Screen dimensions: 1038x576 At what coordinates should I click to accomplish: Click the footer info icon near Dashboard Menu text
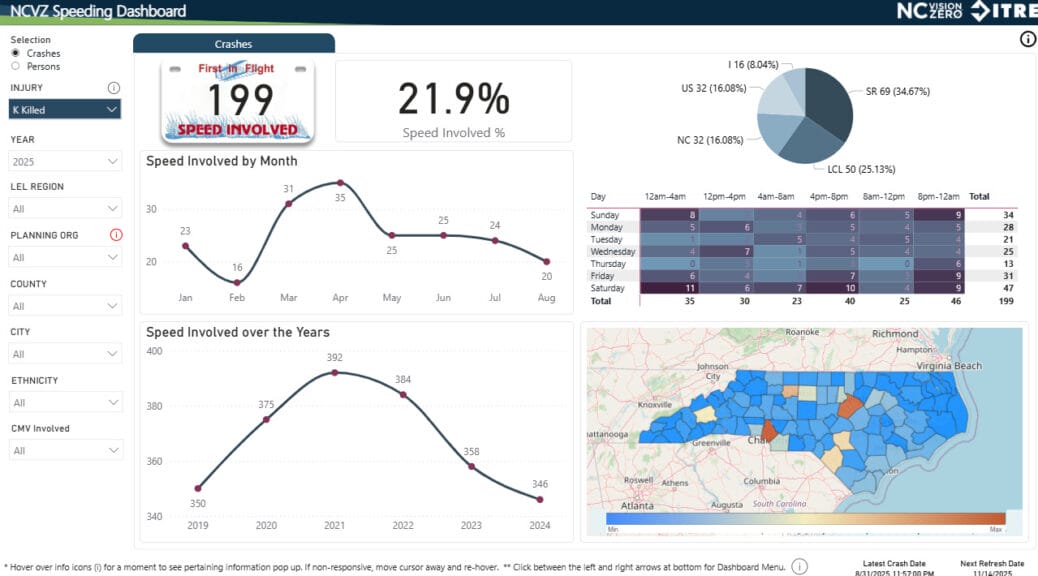point(799,567)
